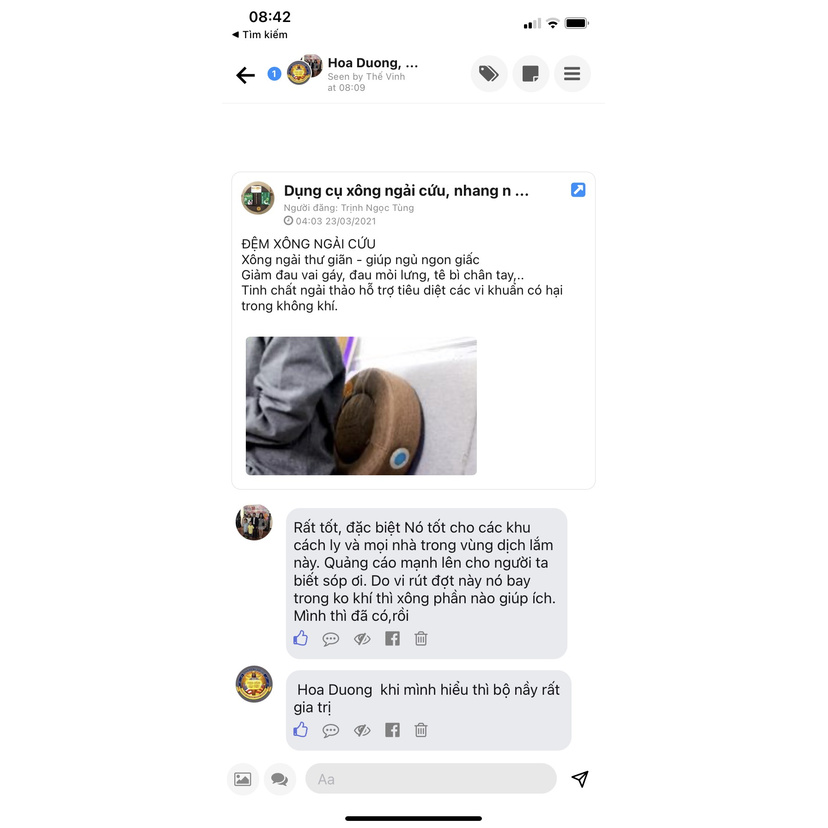Open the note icon in the header
The width and height of the screenshot is (828, 828).
click(x=530, y=74)
